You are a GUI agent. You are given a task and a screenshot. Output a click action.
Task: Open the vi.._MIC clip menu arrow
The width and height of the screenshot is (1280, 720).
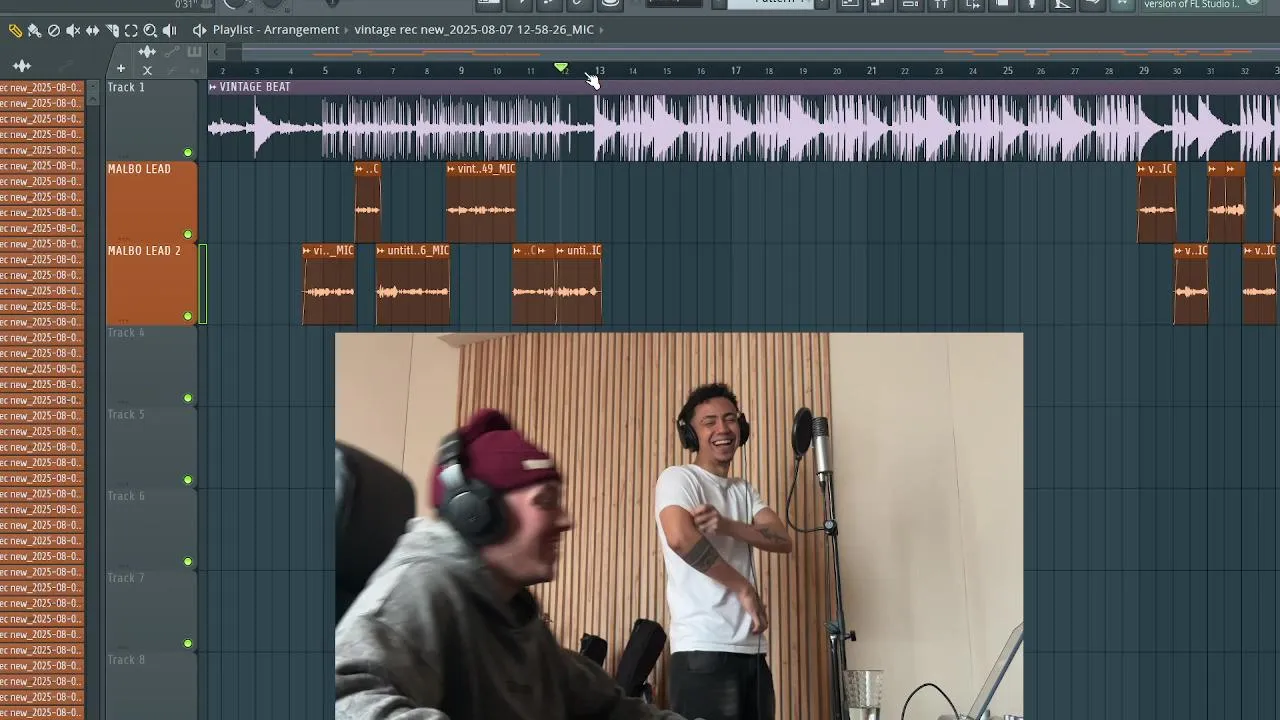point(307,251)
